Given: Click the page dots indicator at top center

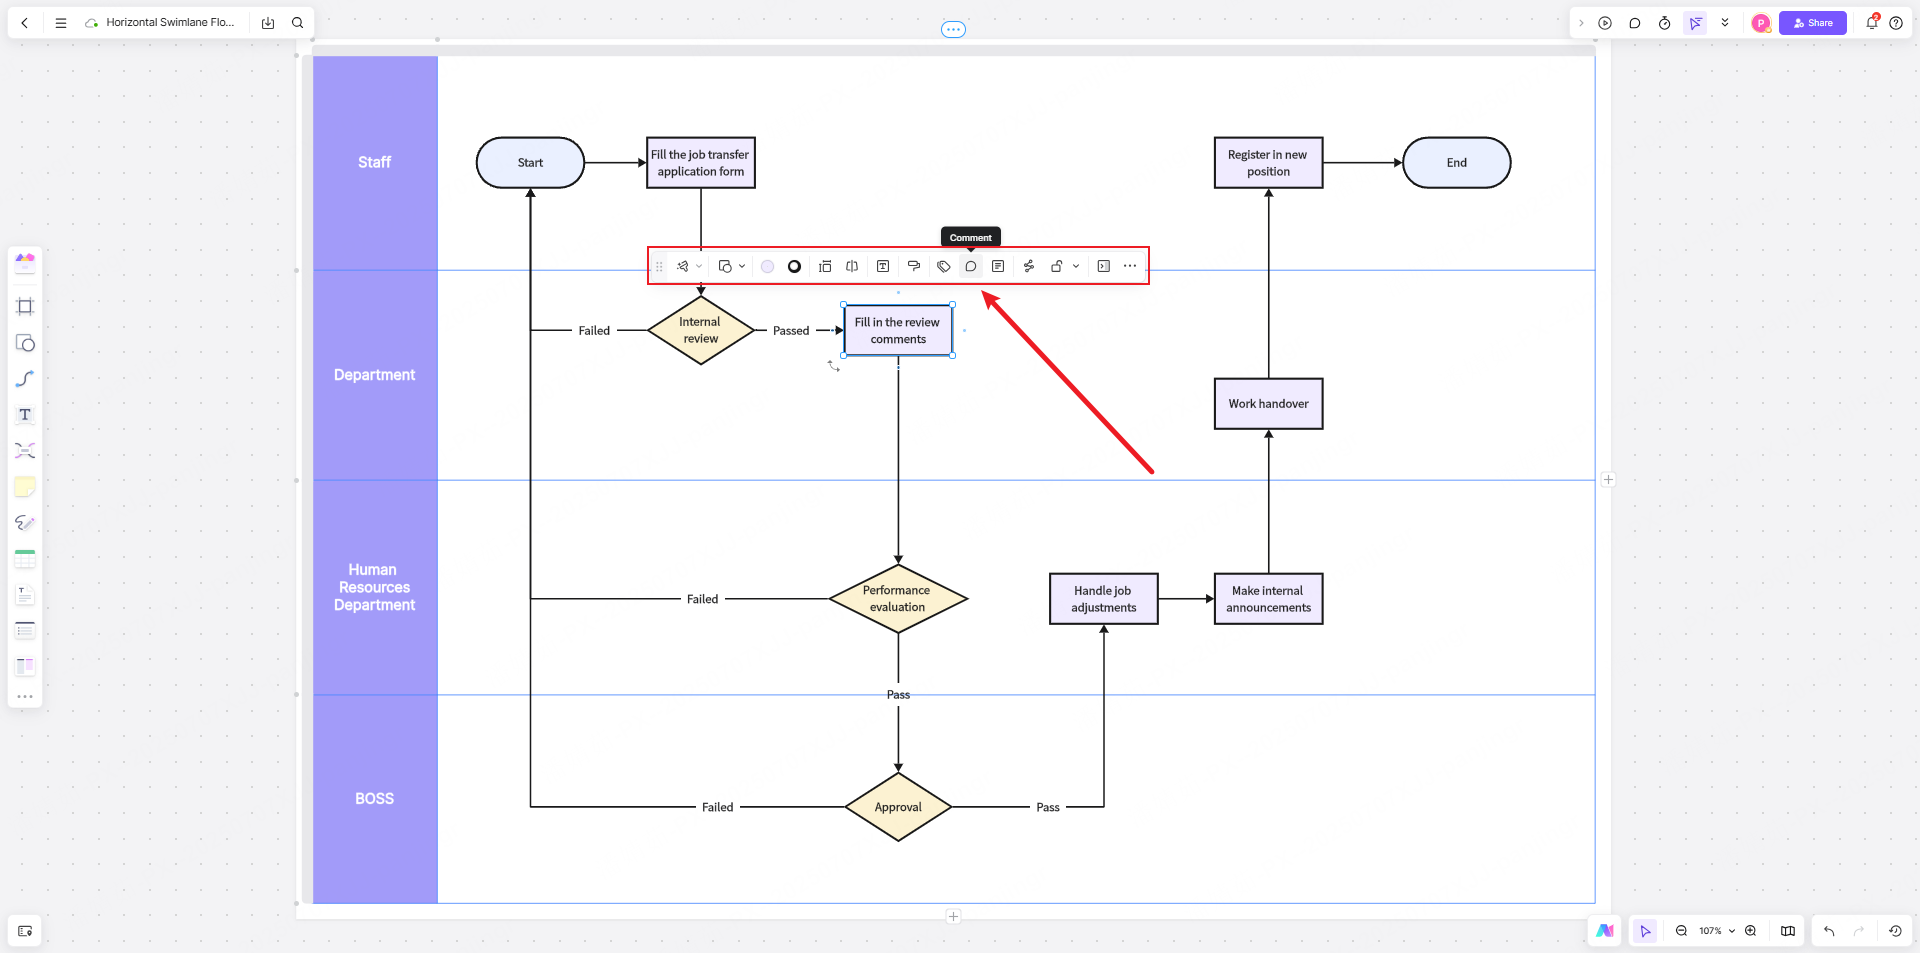Looking at the screenshot, I should point(954,29).
